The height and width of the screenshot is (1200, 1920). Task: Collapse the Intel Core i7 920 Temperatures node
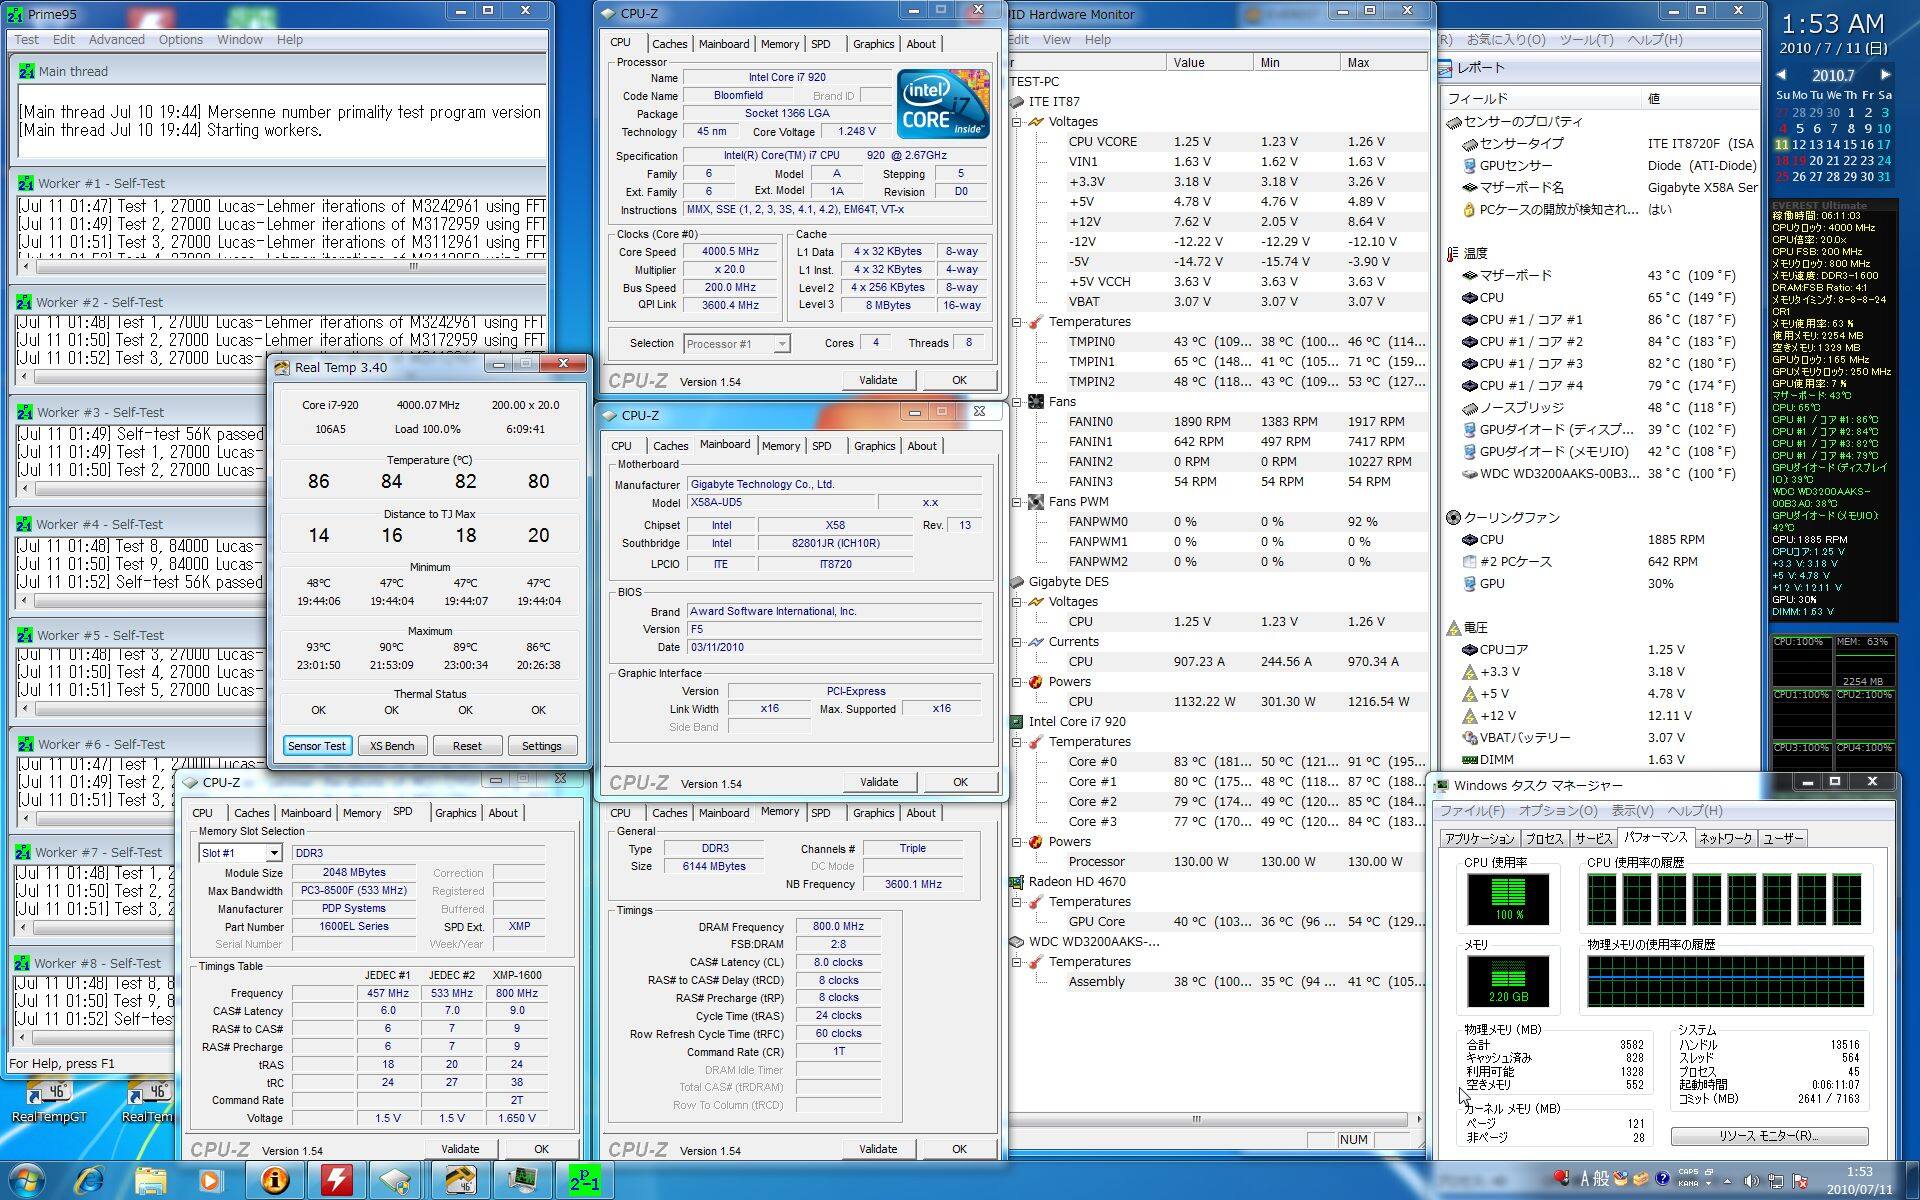pos(1017,742)
